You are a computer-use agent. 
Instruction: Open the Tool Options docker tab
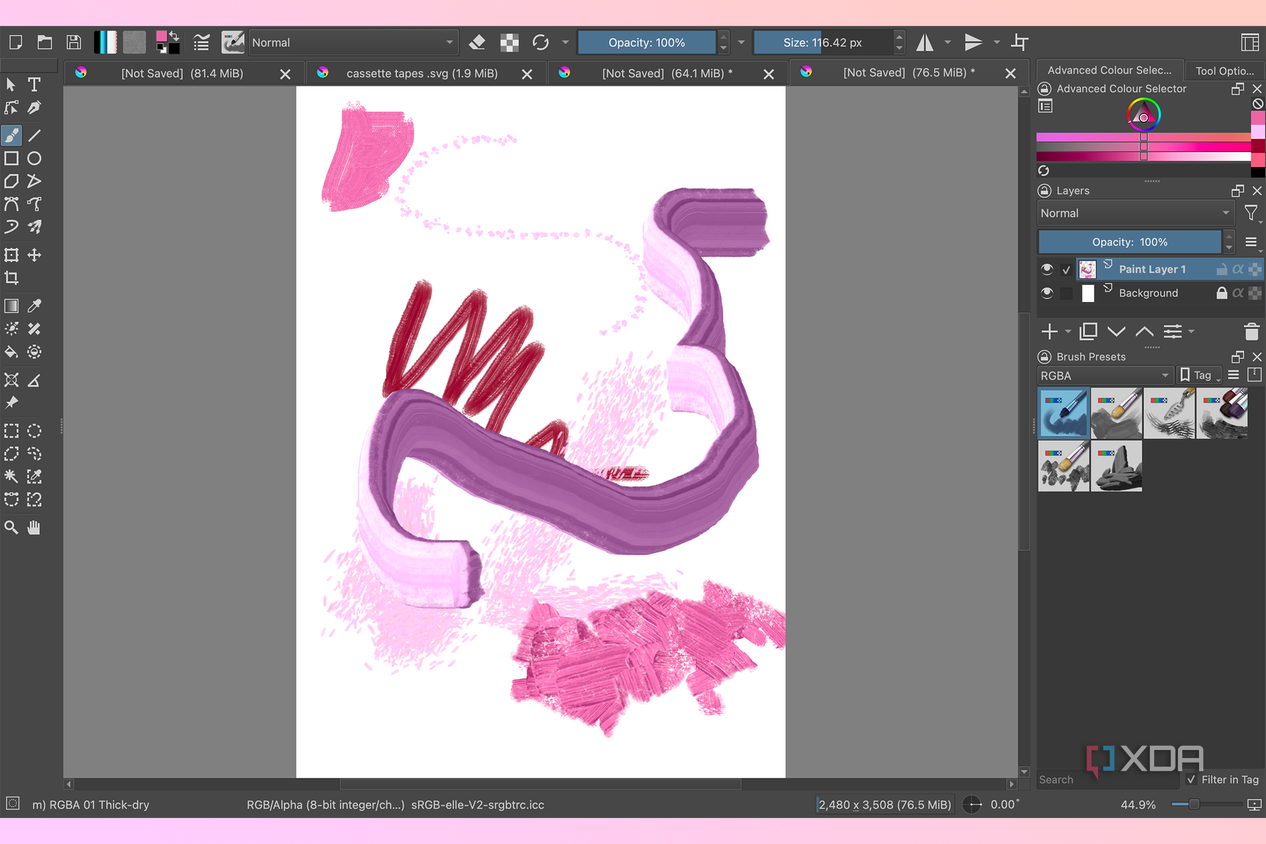click(x=1224, y=71)
